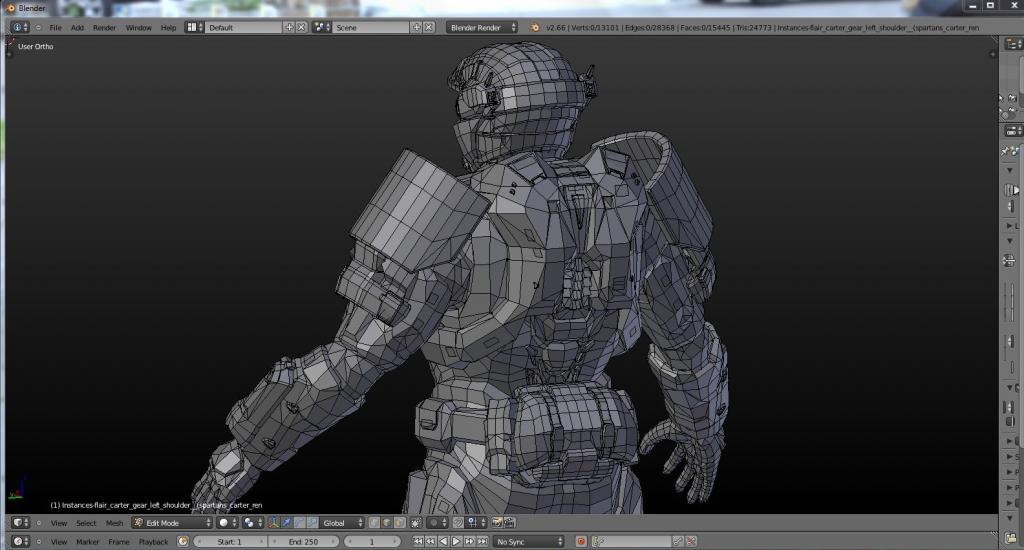Click the End: 250 frame field
Viewport: 1024px width, 550px height.
tap(304, 542)
